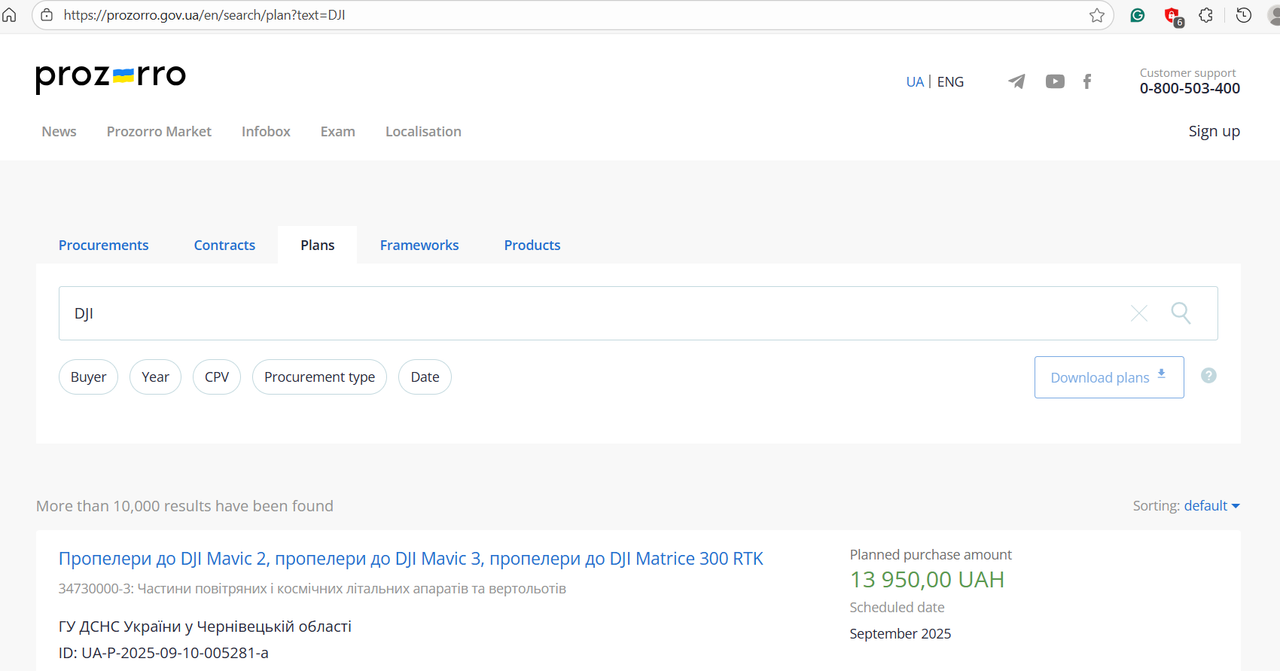Click the DJI search text field
The height and width of the screenshot is (671, 1280).
pyautogui.click(x=638, y=313)
